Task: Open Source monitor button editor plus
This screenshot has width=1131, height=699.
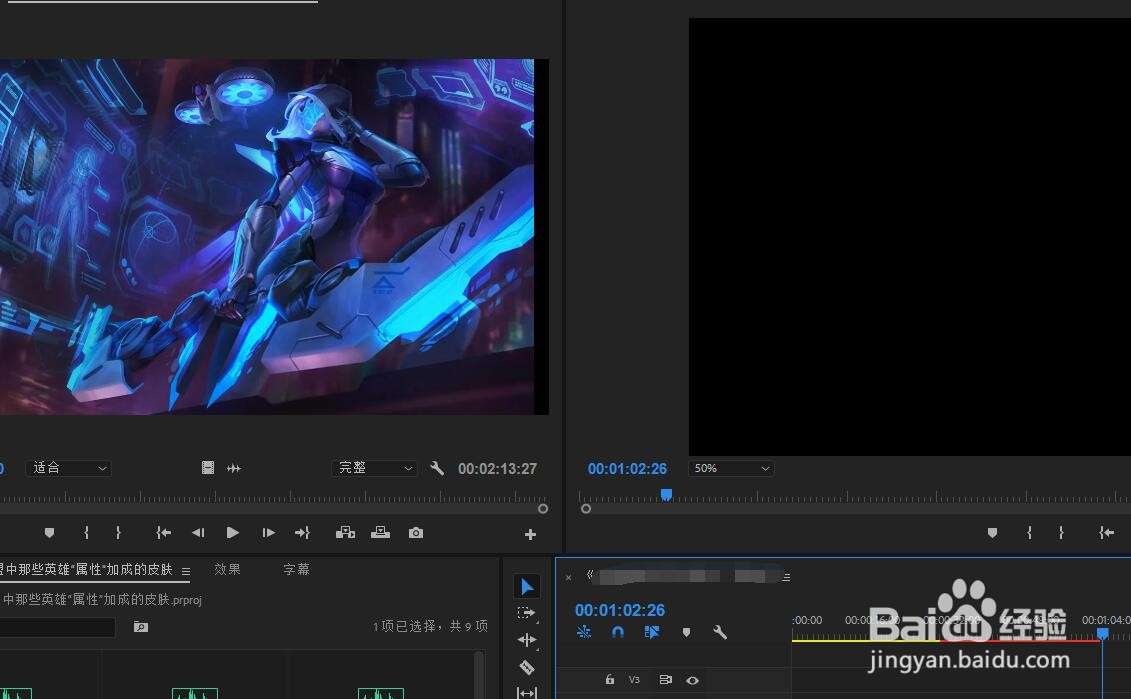Action: tap(530, 534)
